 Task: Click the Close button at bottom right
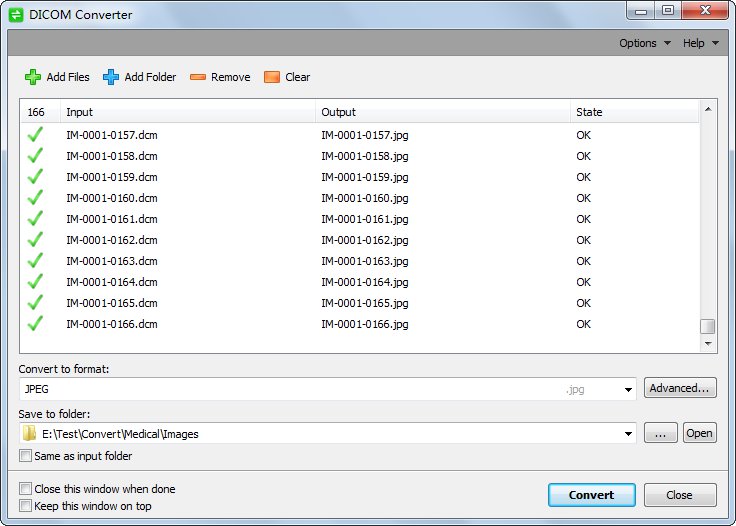coord(680,495)
